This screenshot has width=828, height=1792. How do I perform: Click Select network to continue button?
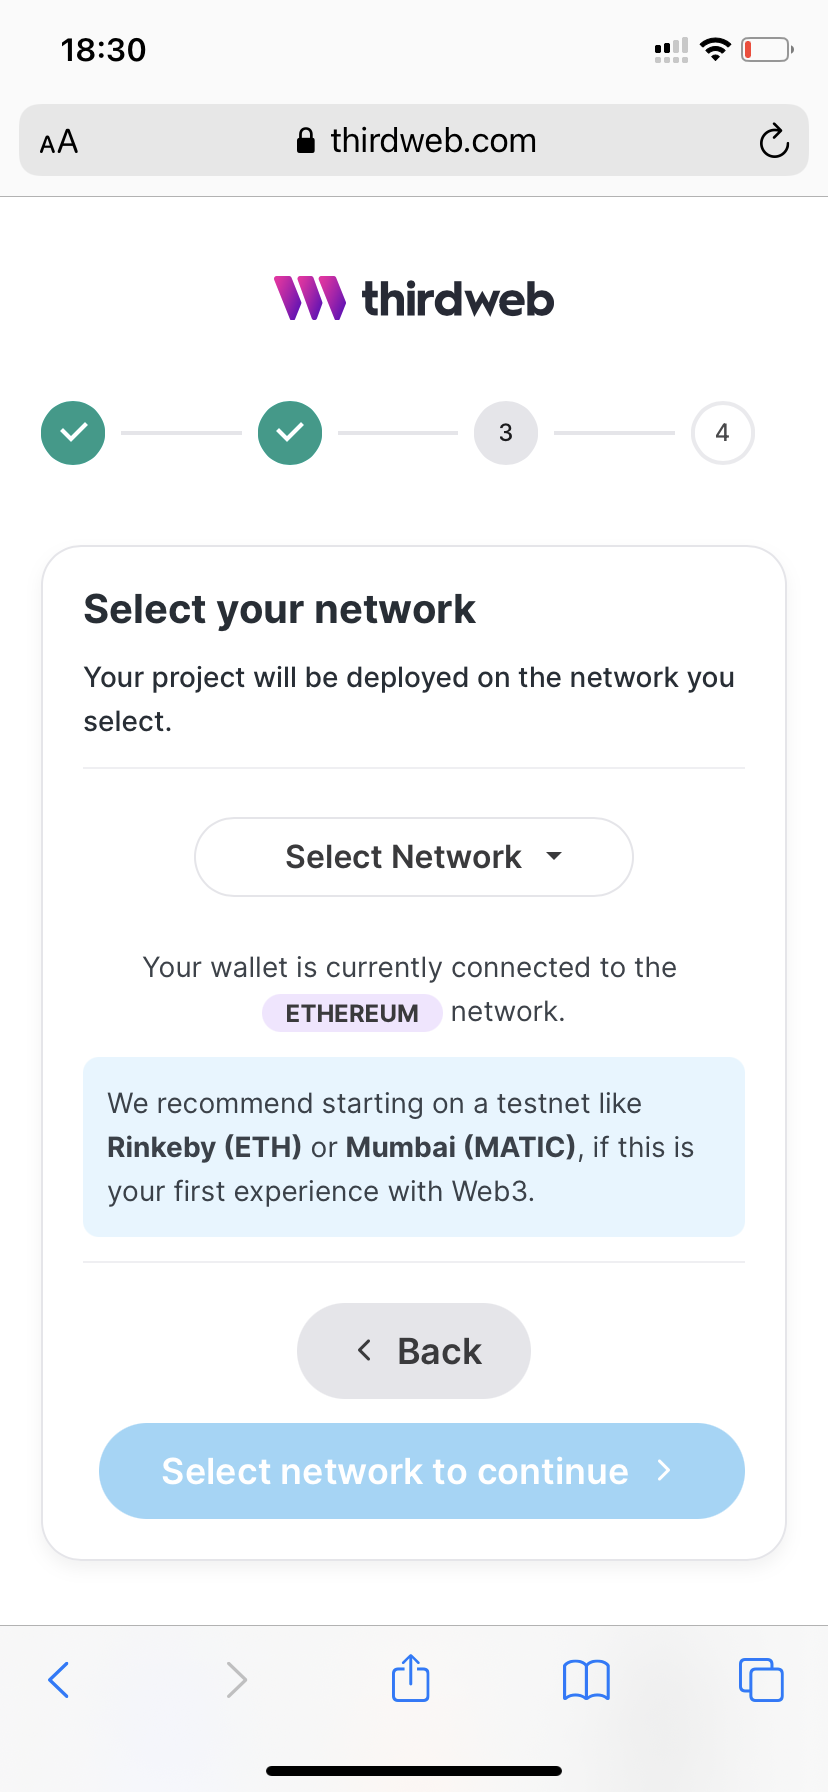tap(422, 1471)
